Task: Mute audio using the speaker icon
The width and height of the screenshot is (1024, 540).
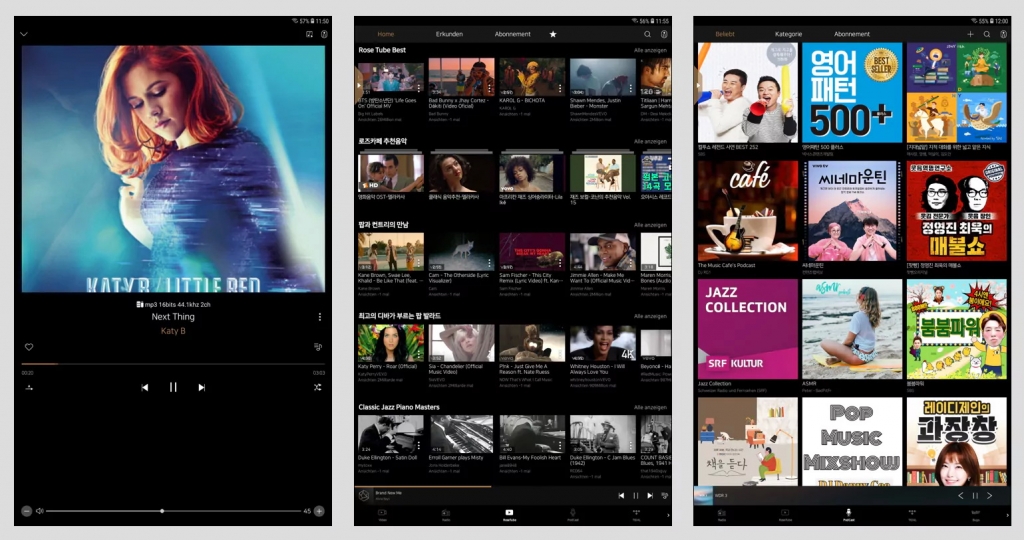Action: click(x=40, y=511)
